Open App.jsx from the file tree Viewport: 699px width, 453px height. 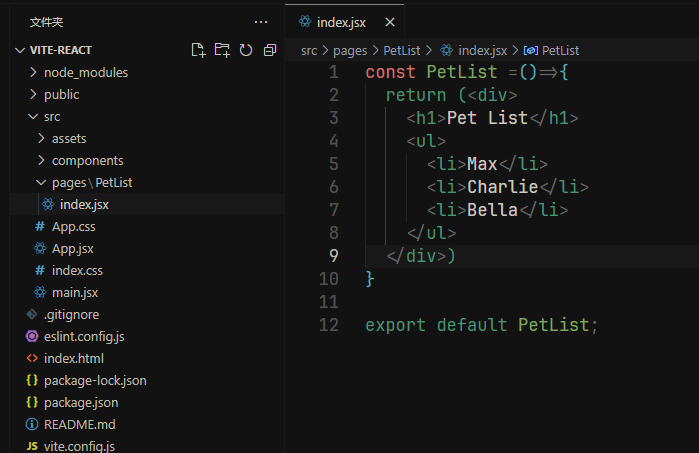click(x=72, y=248)
